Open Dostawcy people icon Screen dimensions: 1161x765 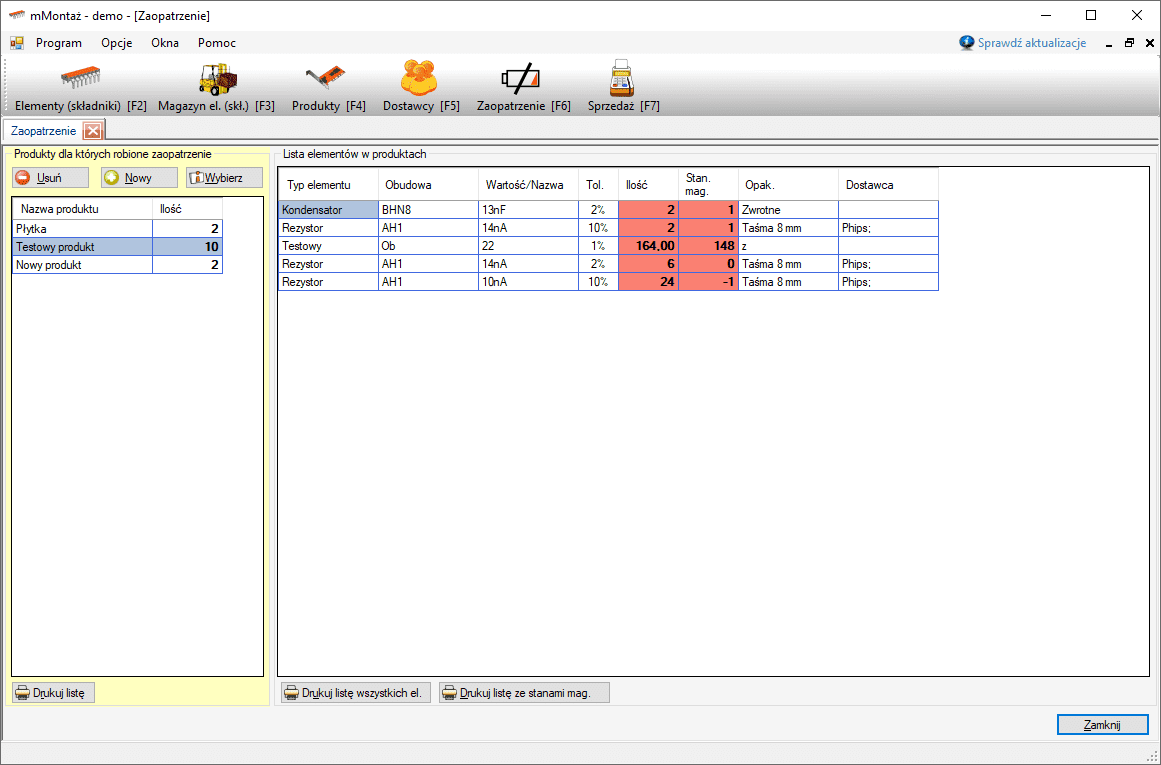[421, 79]
